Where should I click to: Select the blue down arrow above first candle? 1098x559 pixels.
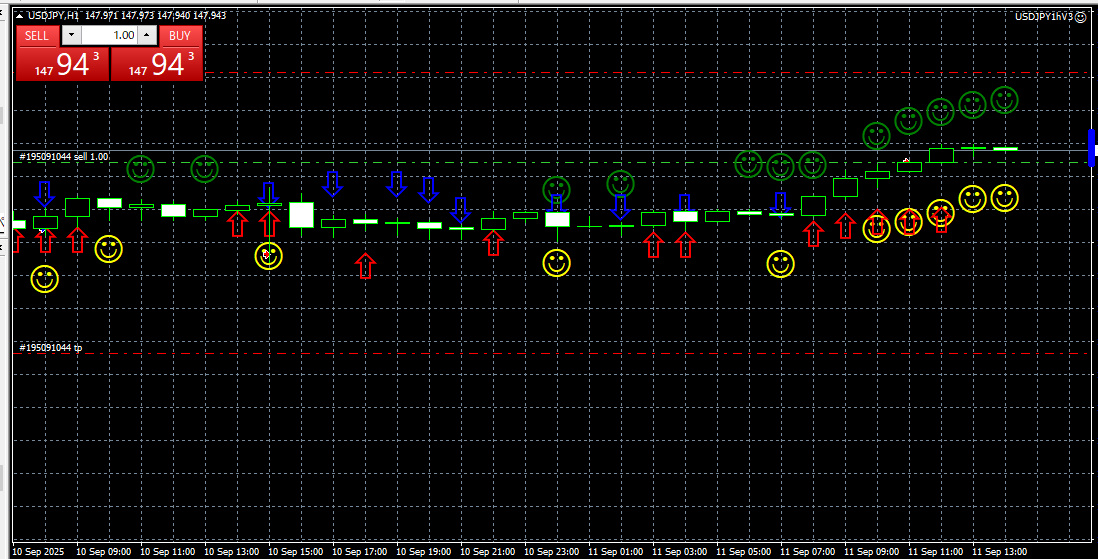44,194
